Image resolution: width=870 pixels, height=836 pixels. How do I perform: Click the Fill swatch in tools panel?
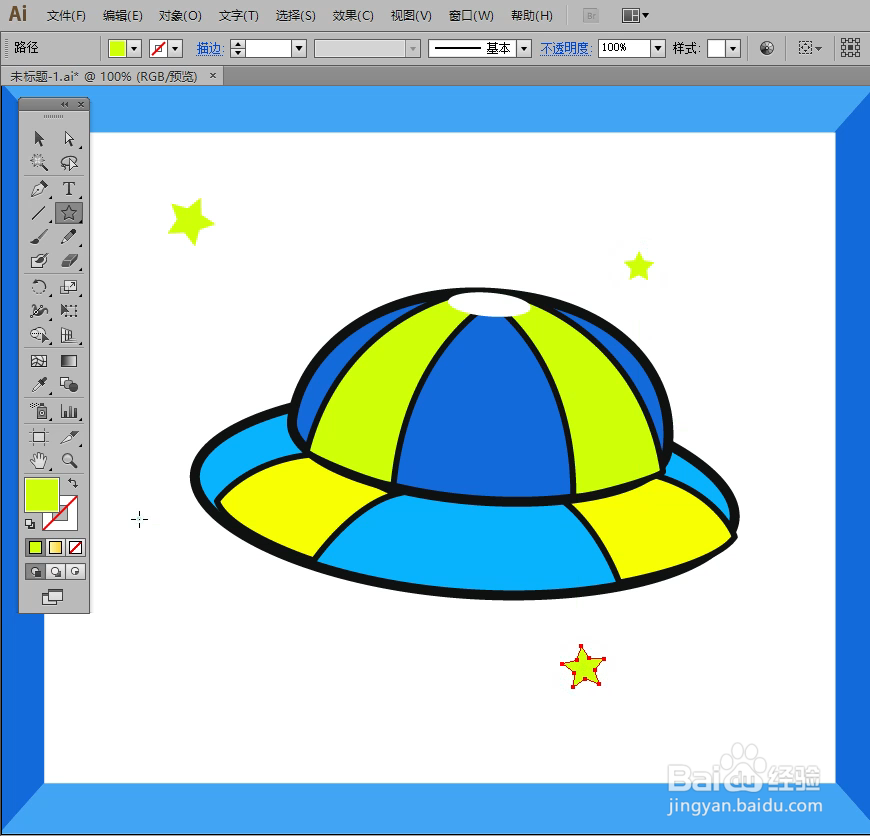click(42, 495)
